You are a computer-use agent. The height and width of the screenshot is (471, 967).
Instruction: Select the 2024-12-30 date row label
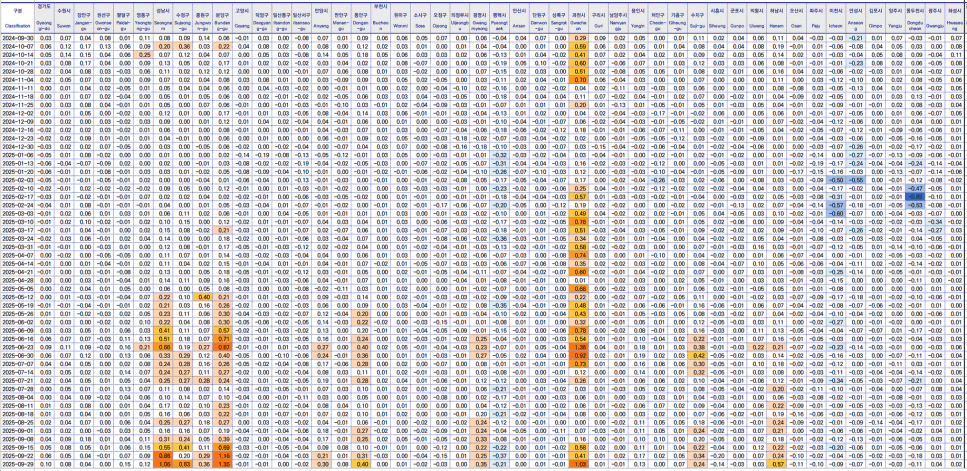coord(18,147)
